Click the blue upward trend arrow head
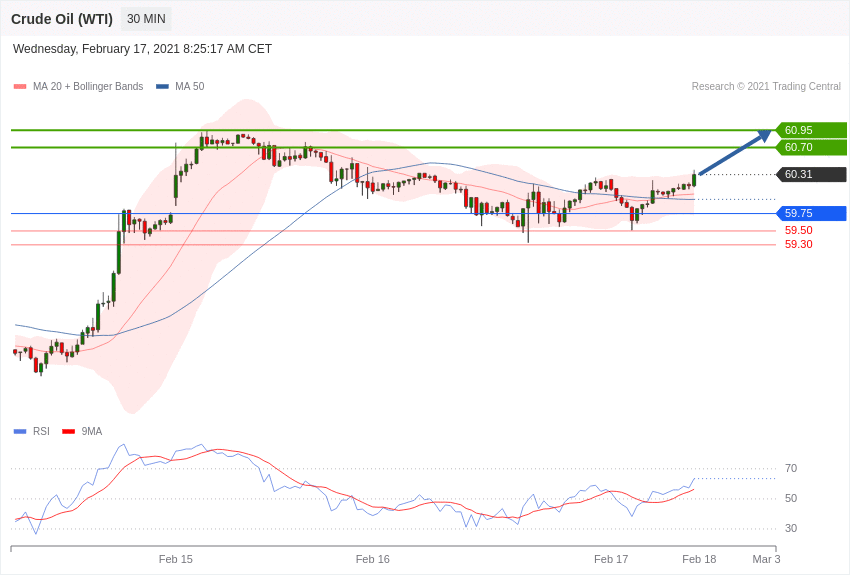Screen dimensions: 850x576 pyautogui.click(x=764, y=135)
